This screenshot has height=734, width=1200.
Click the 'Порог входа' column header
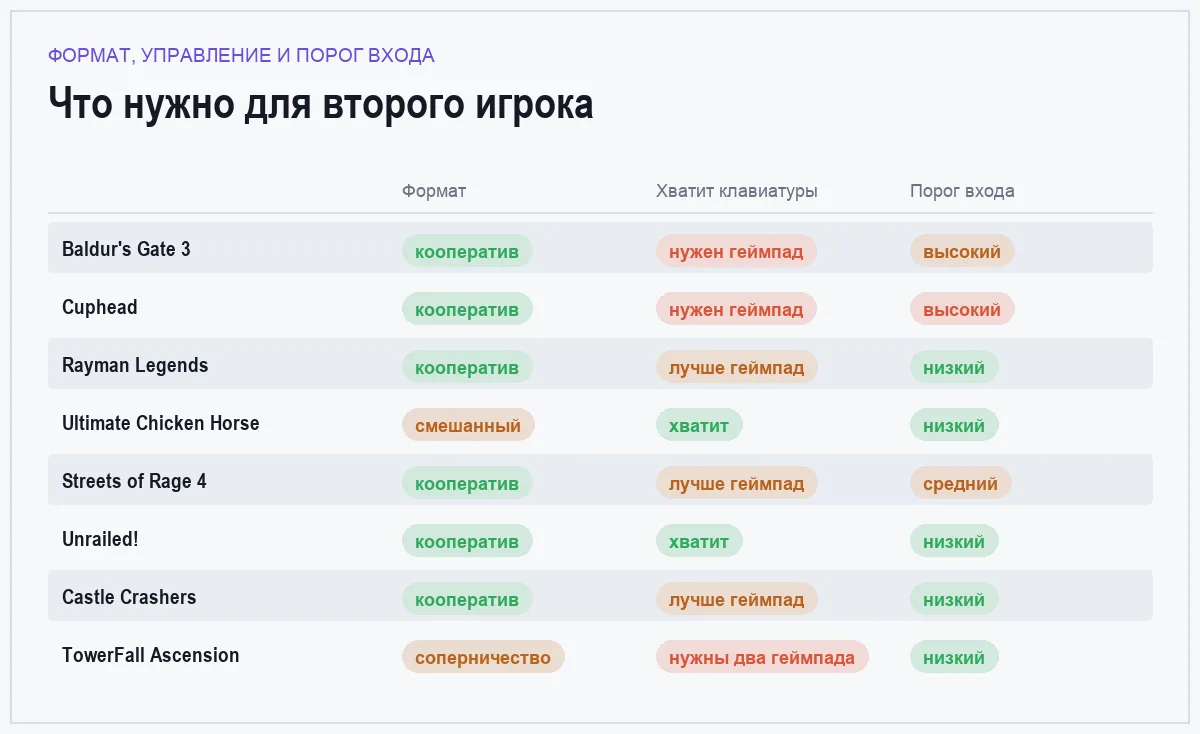[x=962, y=191]
